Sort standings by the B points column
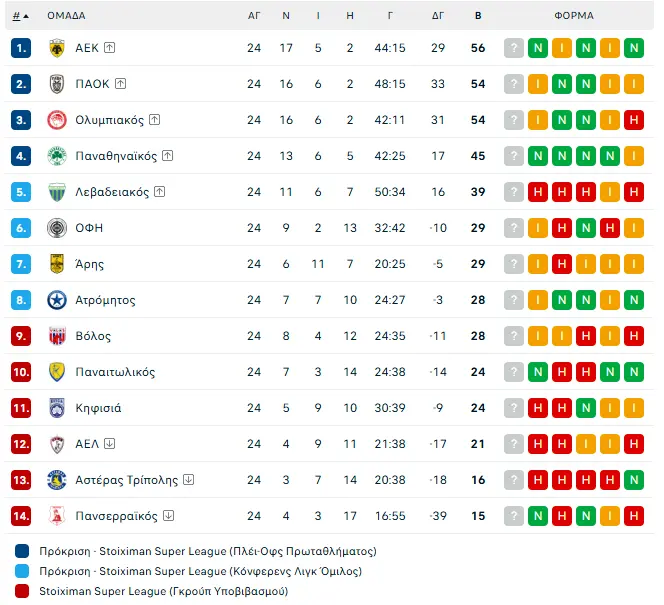Screen dimensions: 664x605 [478, 16]
